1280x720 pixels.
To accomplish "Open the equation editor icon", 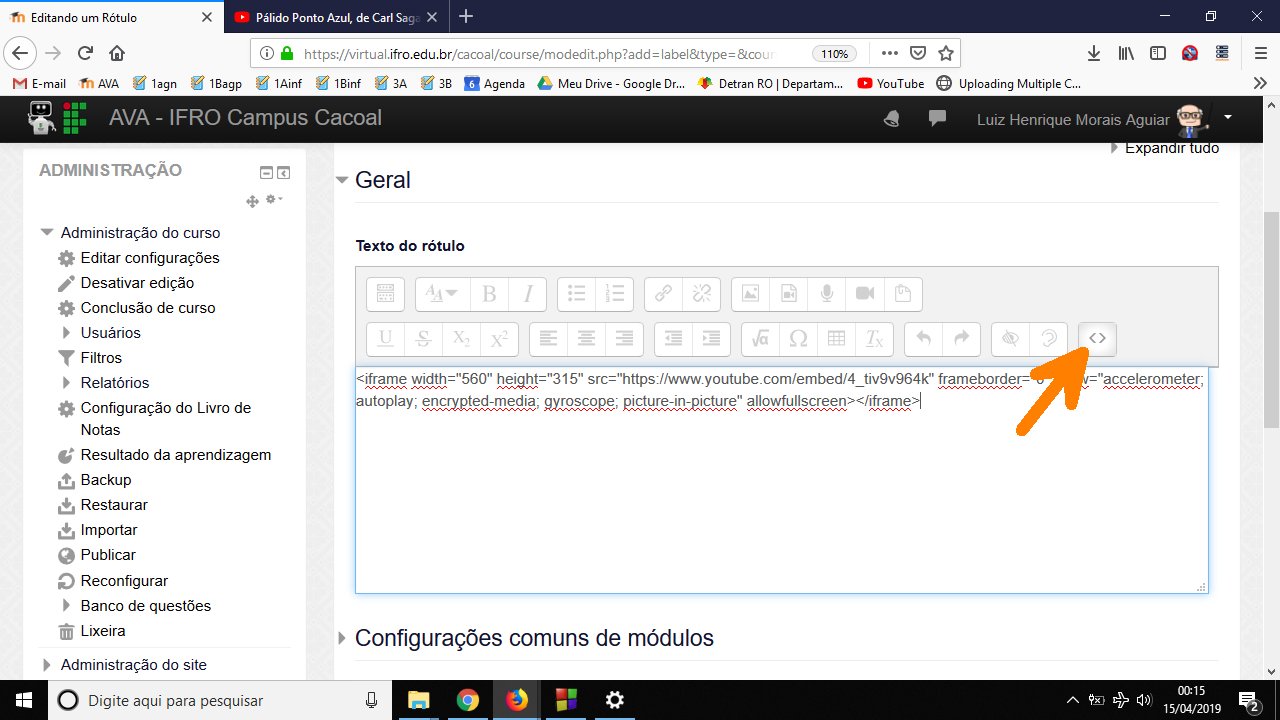I will tap(760, 339).
